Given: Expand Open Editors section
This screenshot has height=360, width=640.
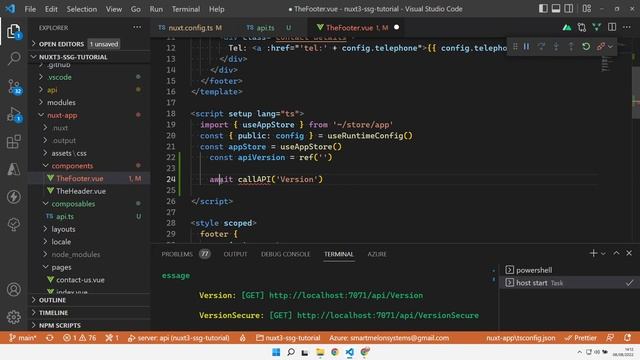Looking at the screenshot, I should tap(89, 44).
